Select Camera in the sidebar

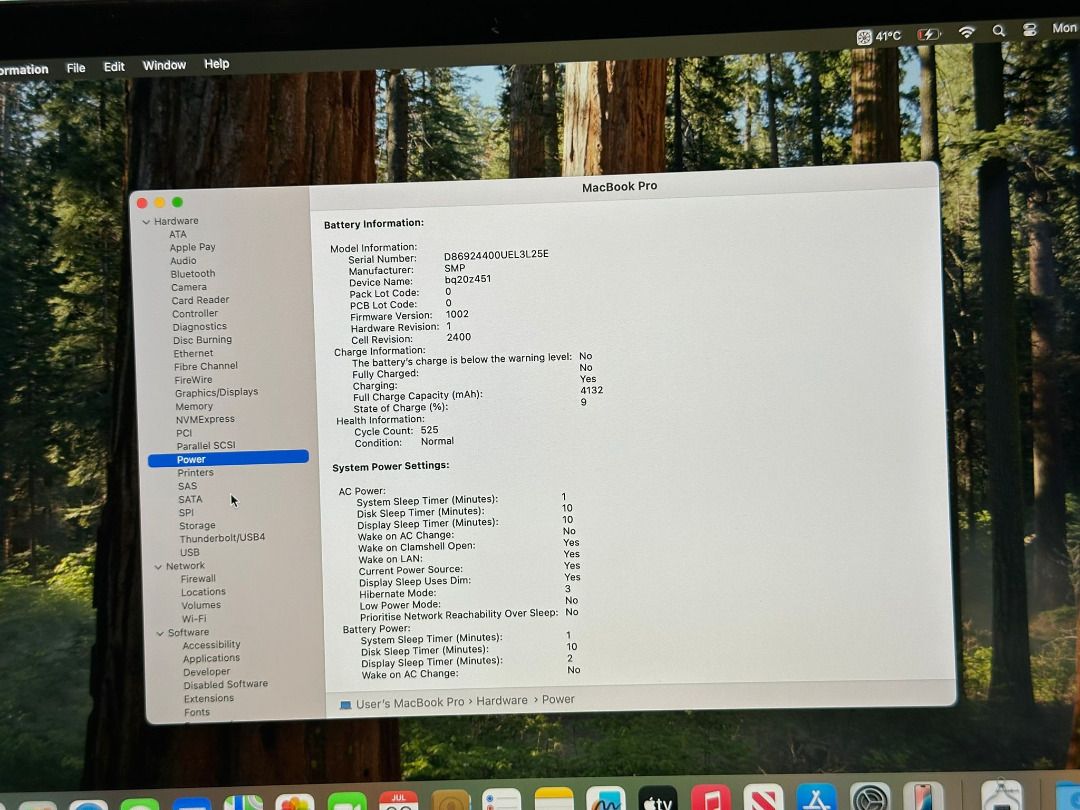click(x=189, y=287)
